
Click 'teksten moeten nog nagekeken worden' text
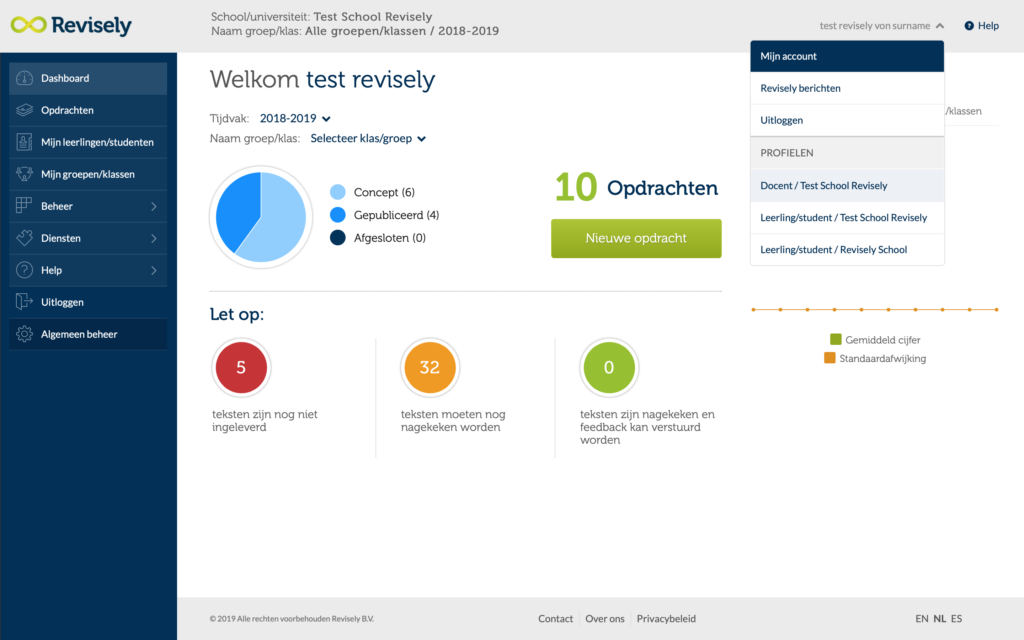tap(453, 421)
